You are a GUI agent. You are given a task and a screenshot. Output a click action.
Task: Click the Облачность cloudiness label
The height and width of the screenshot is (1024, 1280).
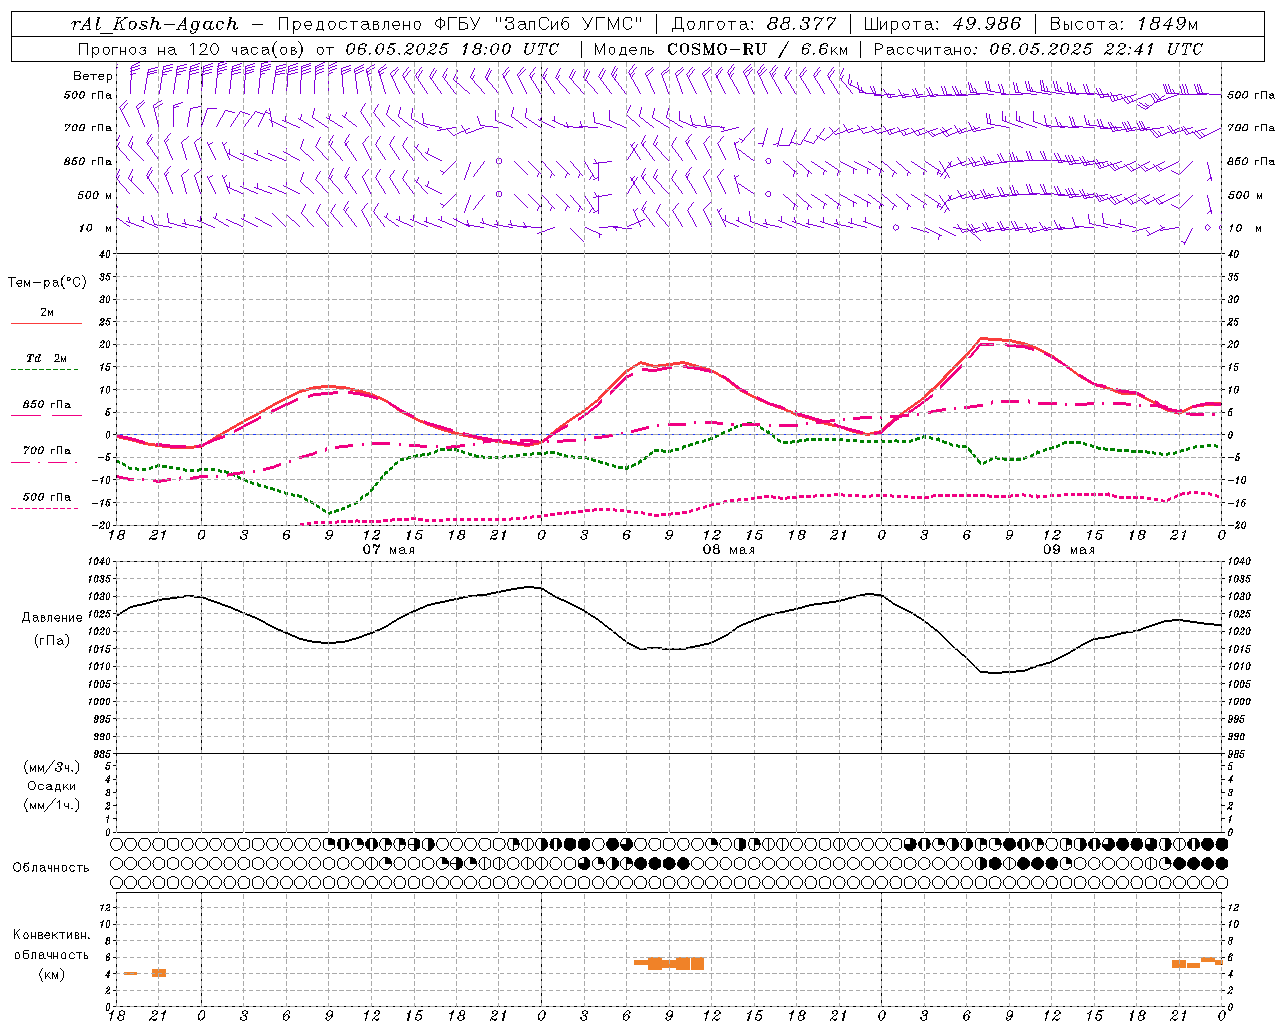point(51,868)
